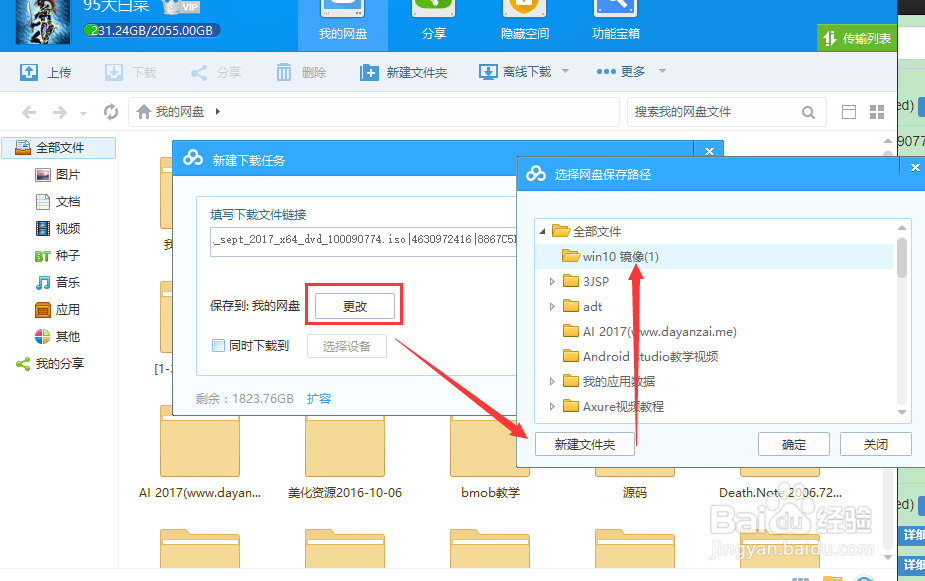The image size is (925, 581).
Task: Click the delete (删除) trash icon
Action: pos(284,72)
